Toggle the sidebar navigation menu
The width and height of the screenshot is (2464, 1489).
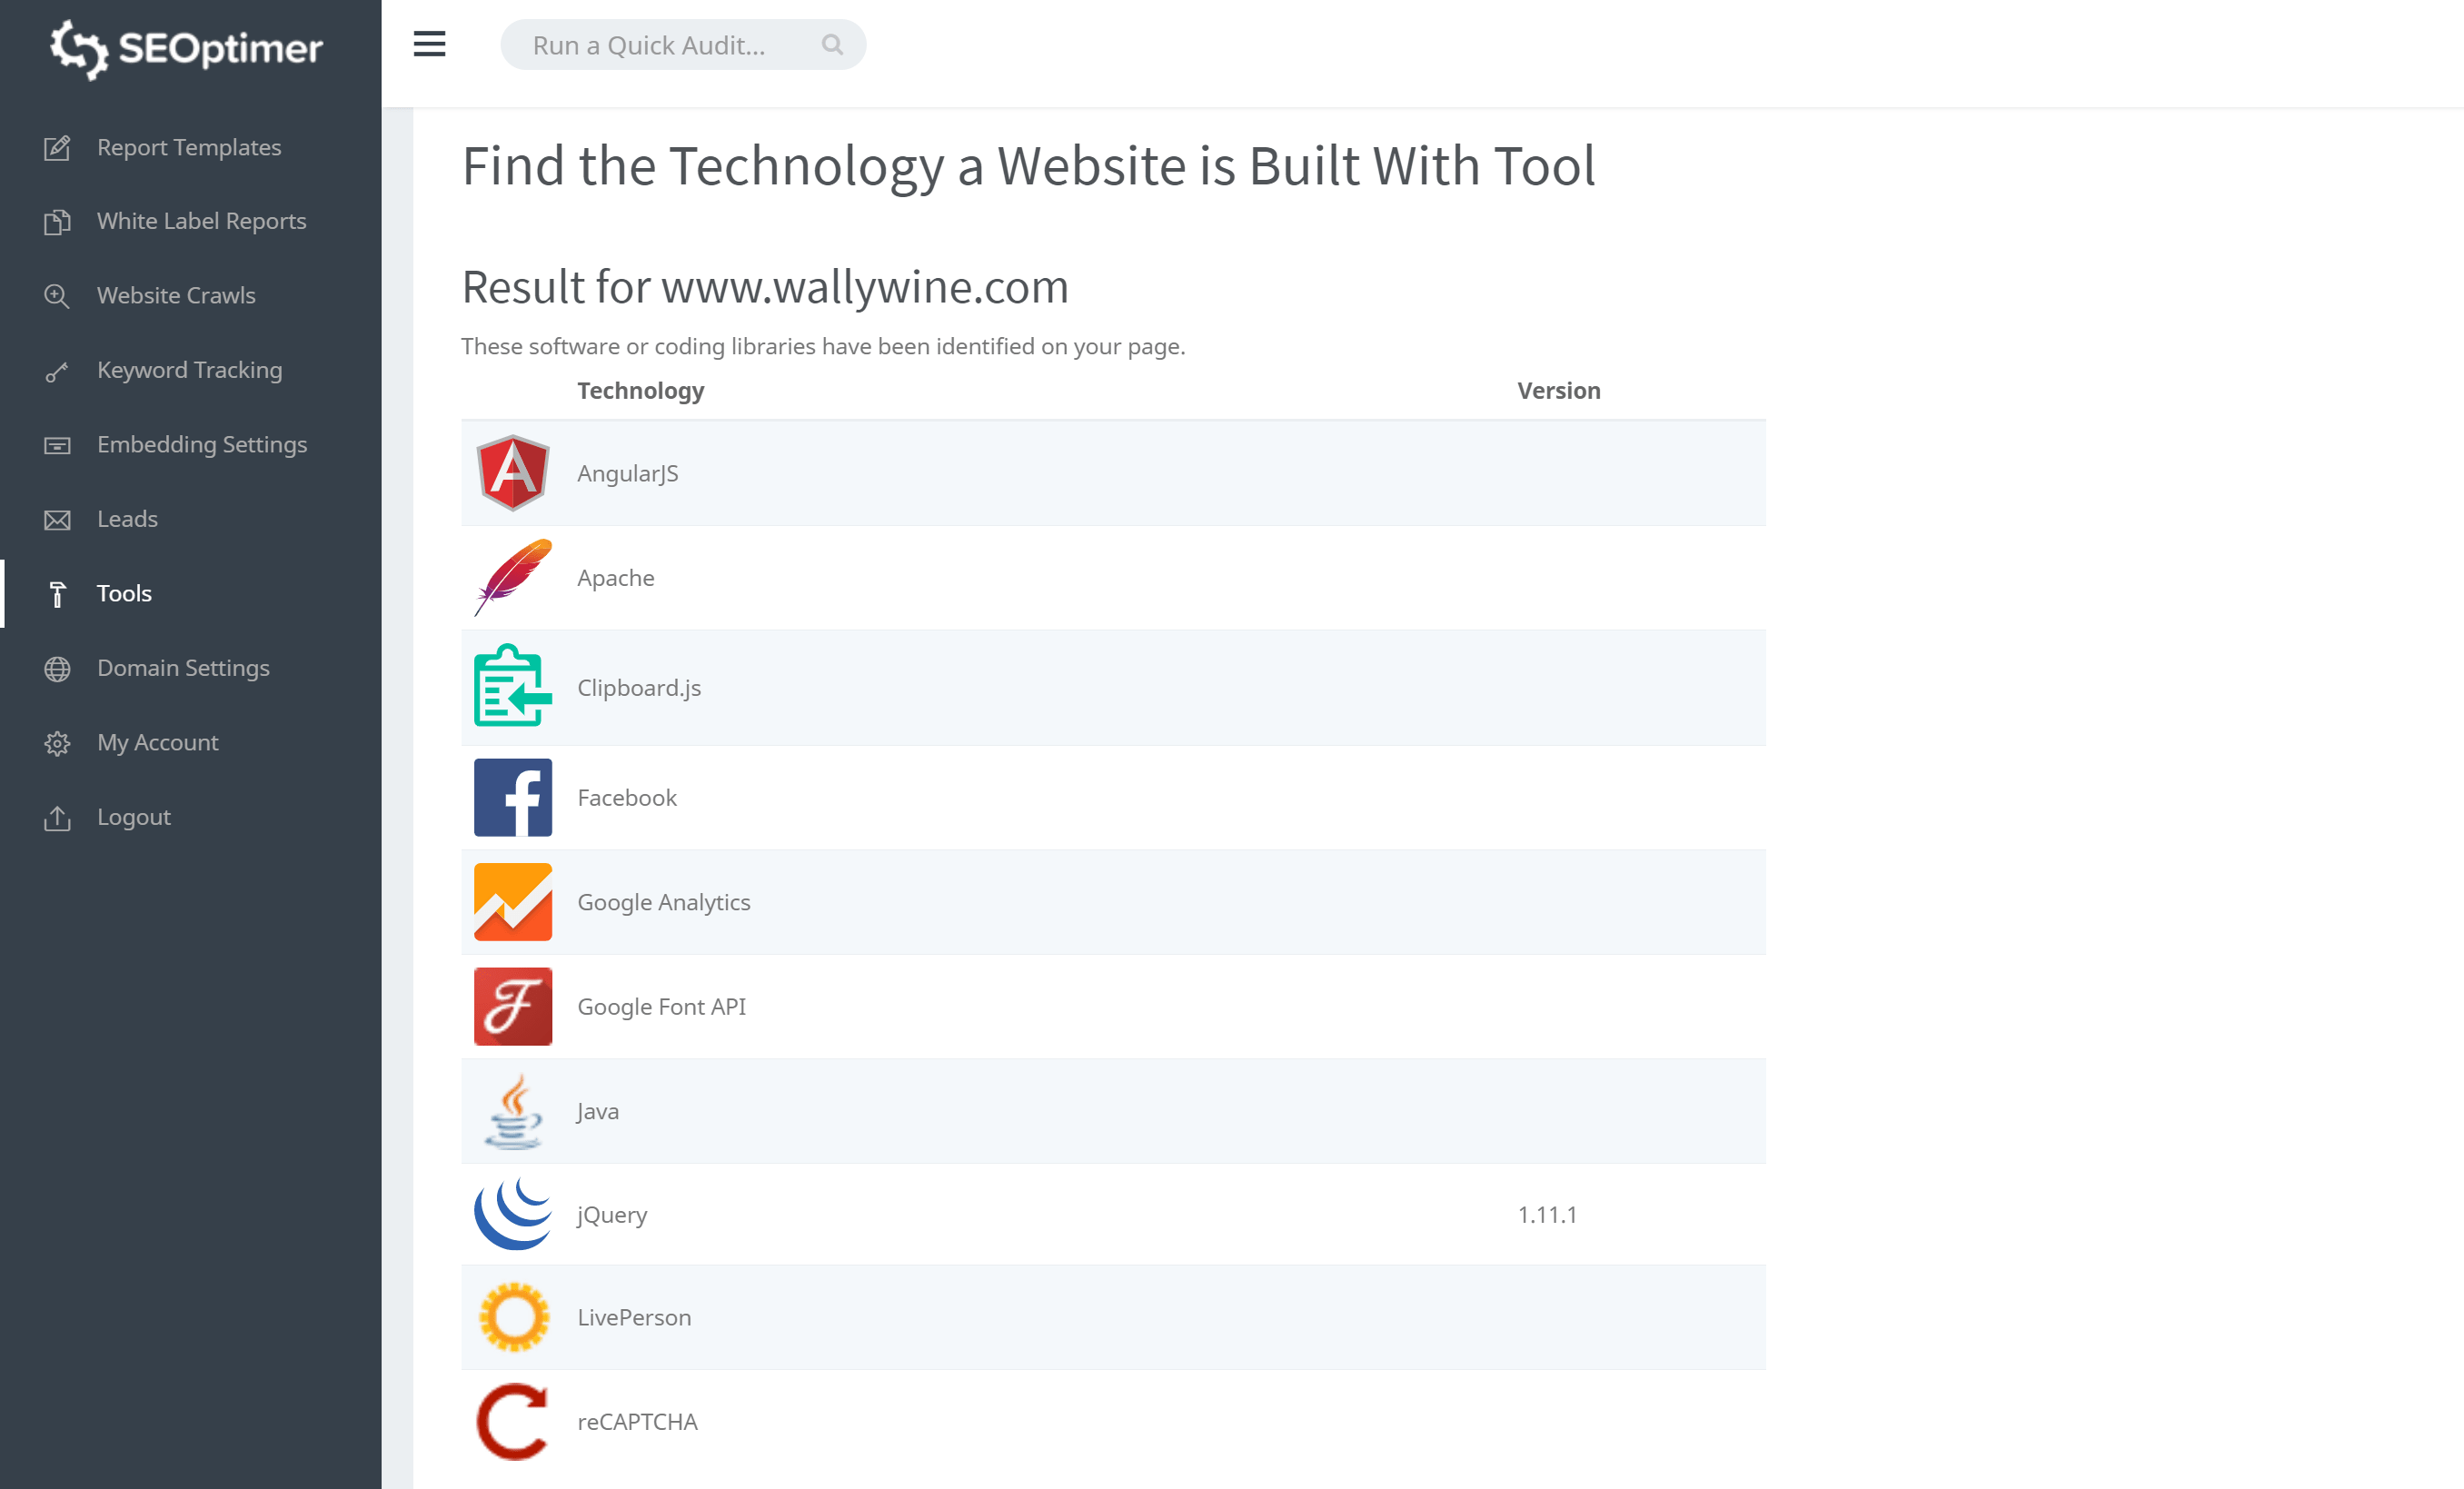coord(428,44)
